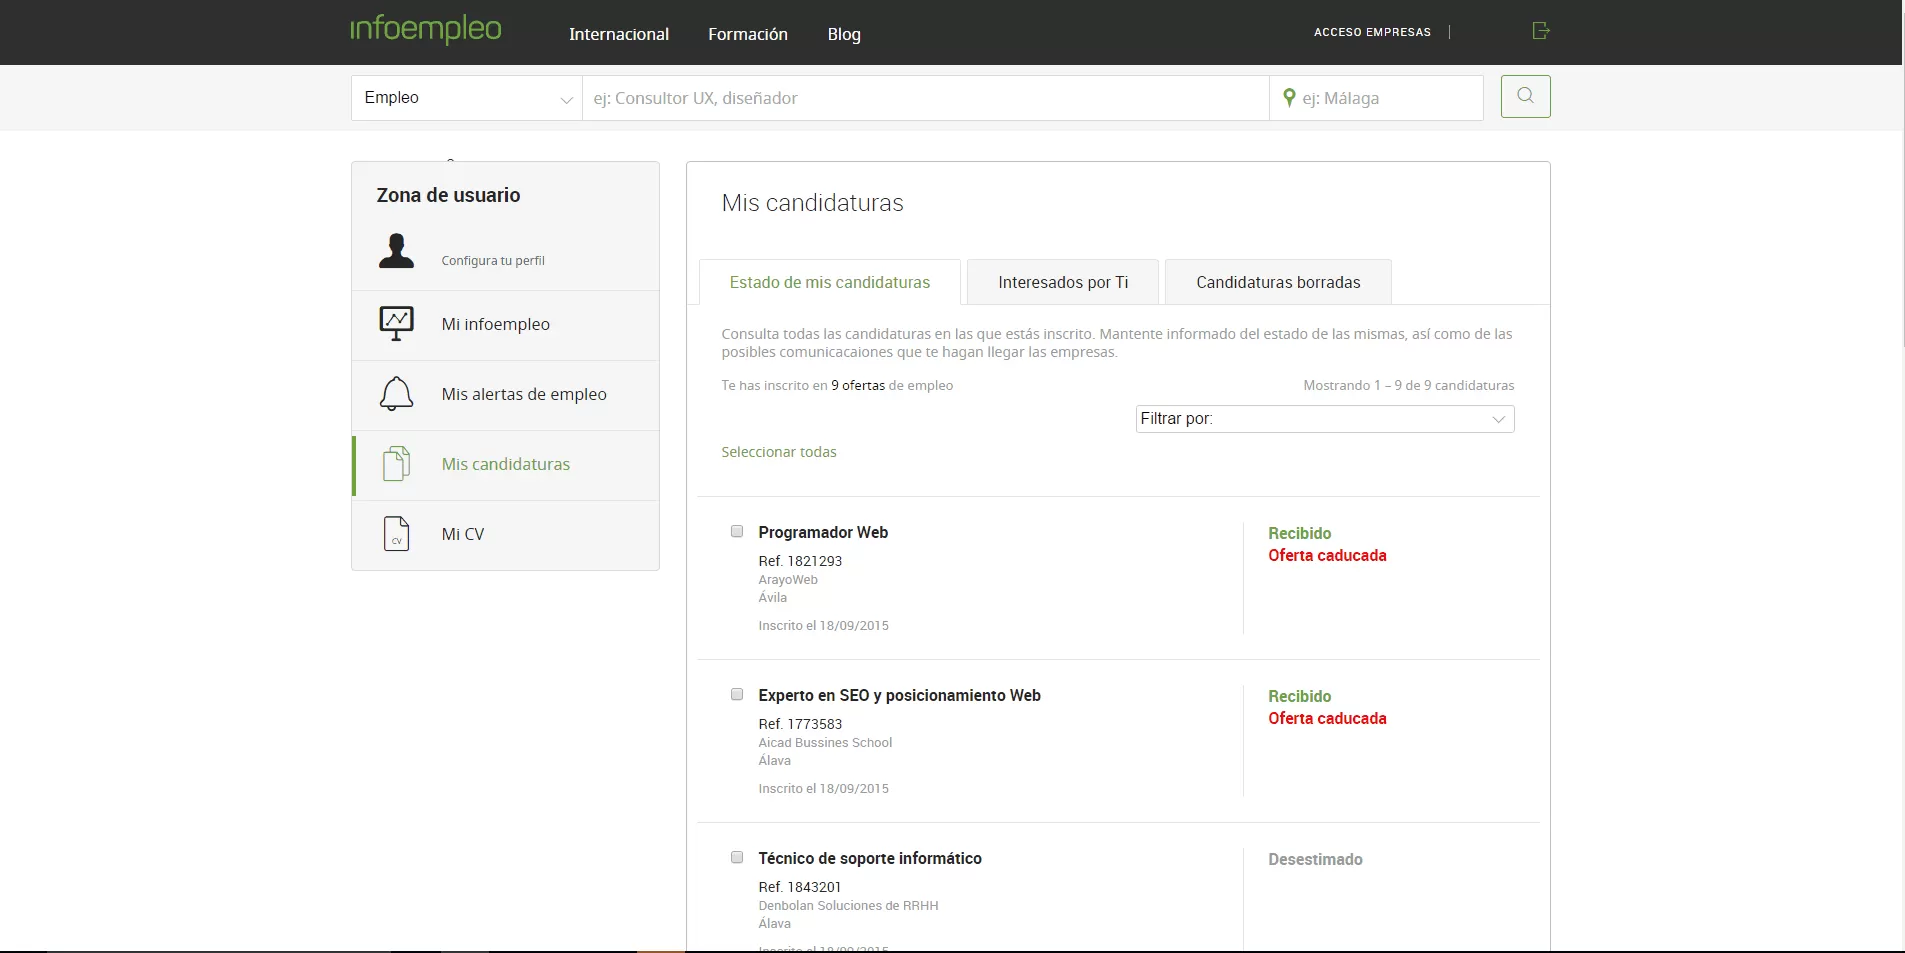Click the user profile silhouette icon
The image size is (1905, 953).
click(396, 250)
